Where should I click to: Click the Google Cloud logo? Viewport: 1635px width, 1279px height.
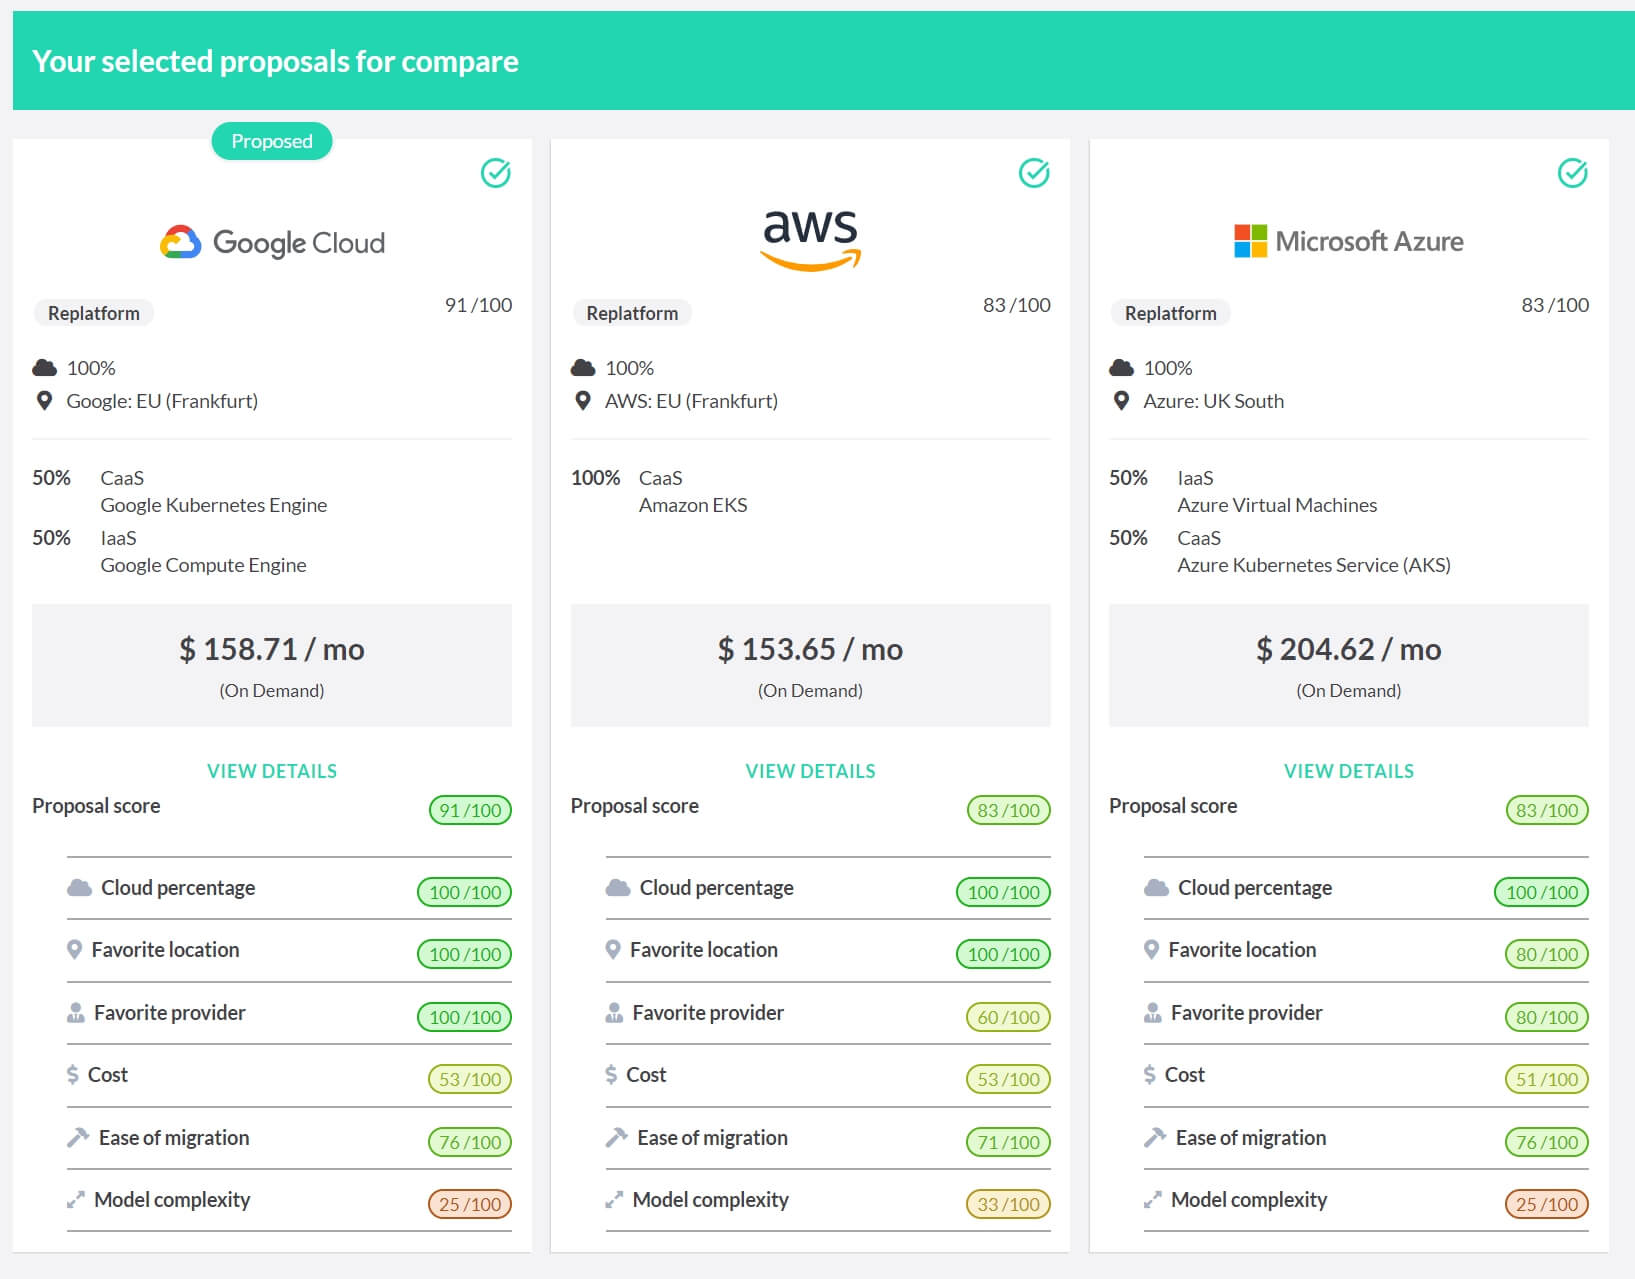coord(272,242)
